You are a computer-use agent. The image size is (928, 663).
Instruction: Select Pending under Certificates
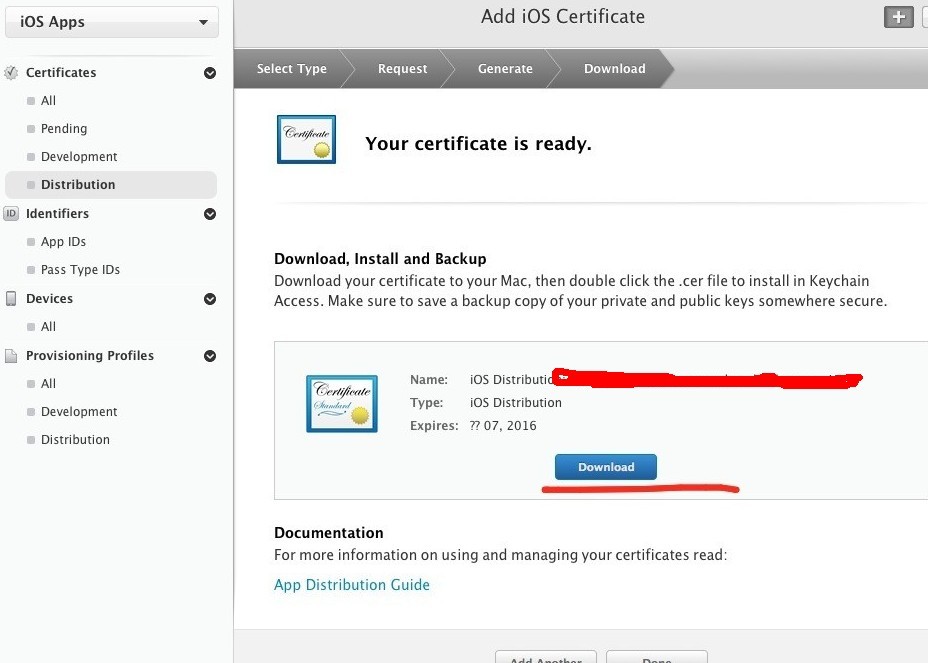tap(64, 128)
